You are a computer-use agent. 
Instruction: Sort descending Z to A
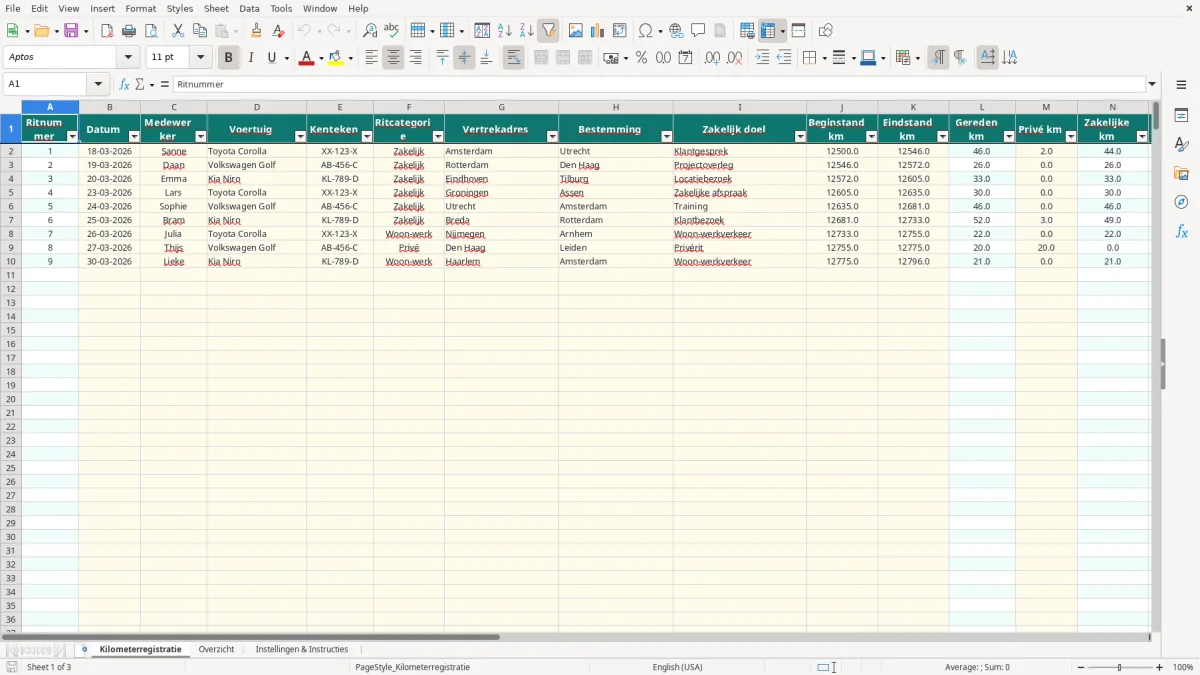[526, 31]
